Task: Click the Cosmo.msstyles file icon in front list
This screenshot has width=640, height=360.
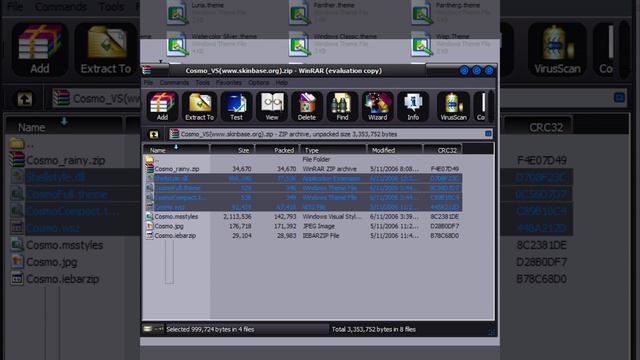Action: pyautogui.click(x=149, y=216)
